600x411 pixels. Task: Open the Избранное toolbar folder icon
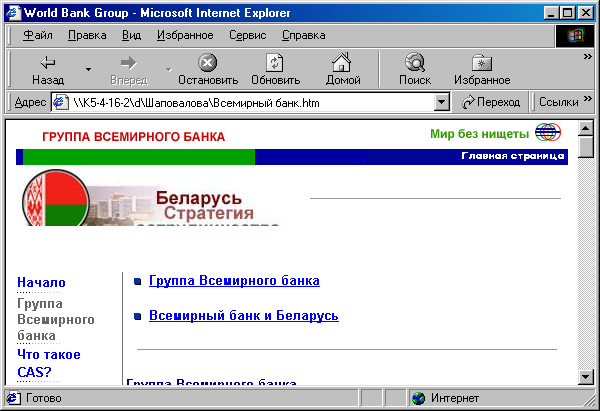[x=482, y=63]
